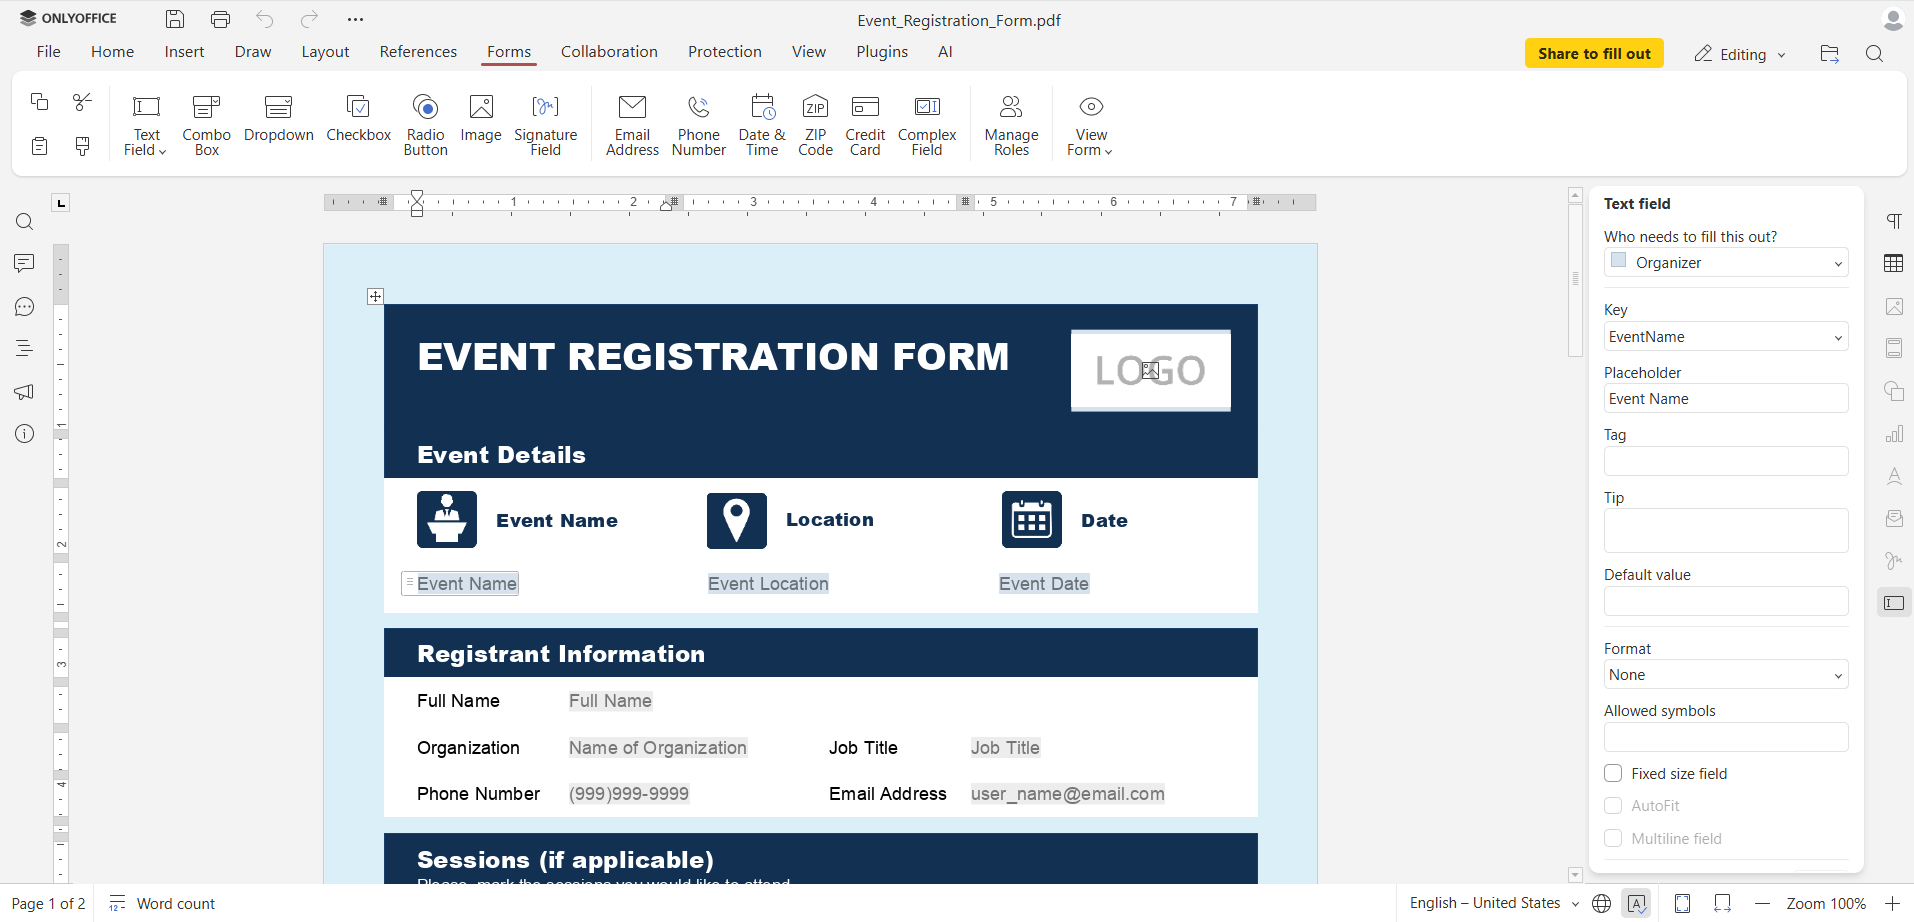Insert a Phone Number field

tap(699, 125)
